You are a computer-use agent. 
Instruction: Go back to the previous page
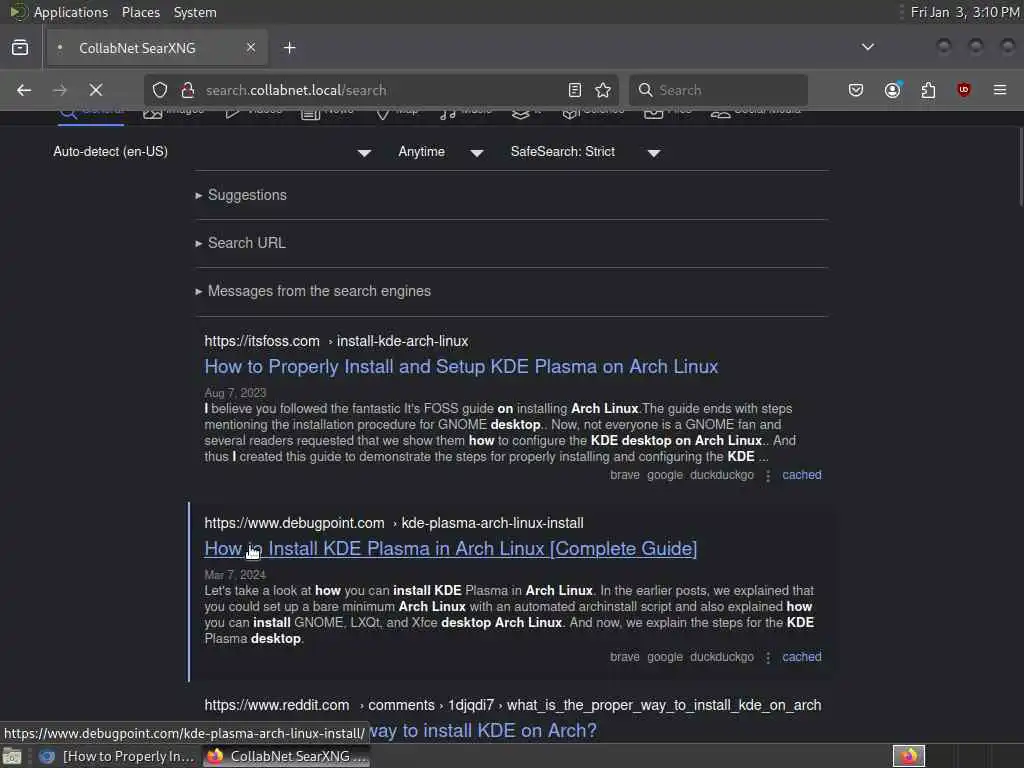pyautogui.click(x=24, y=90)
